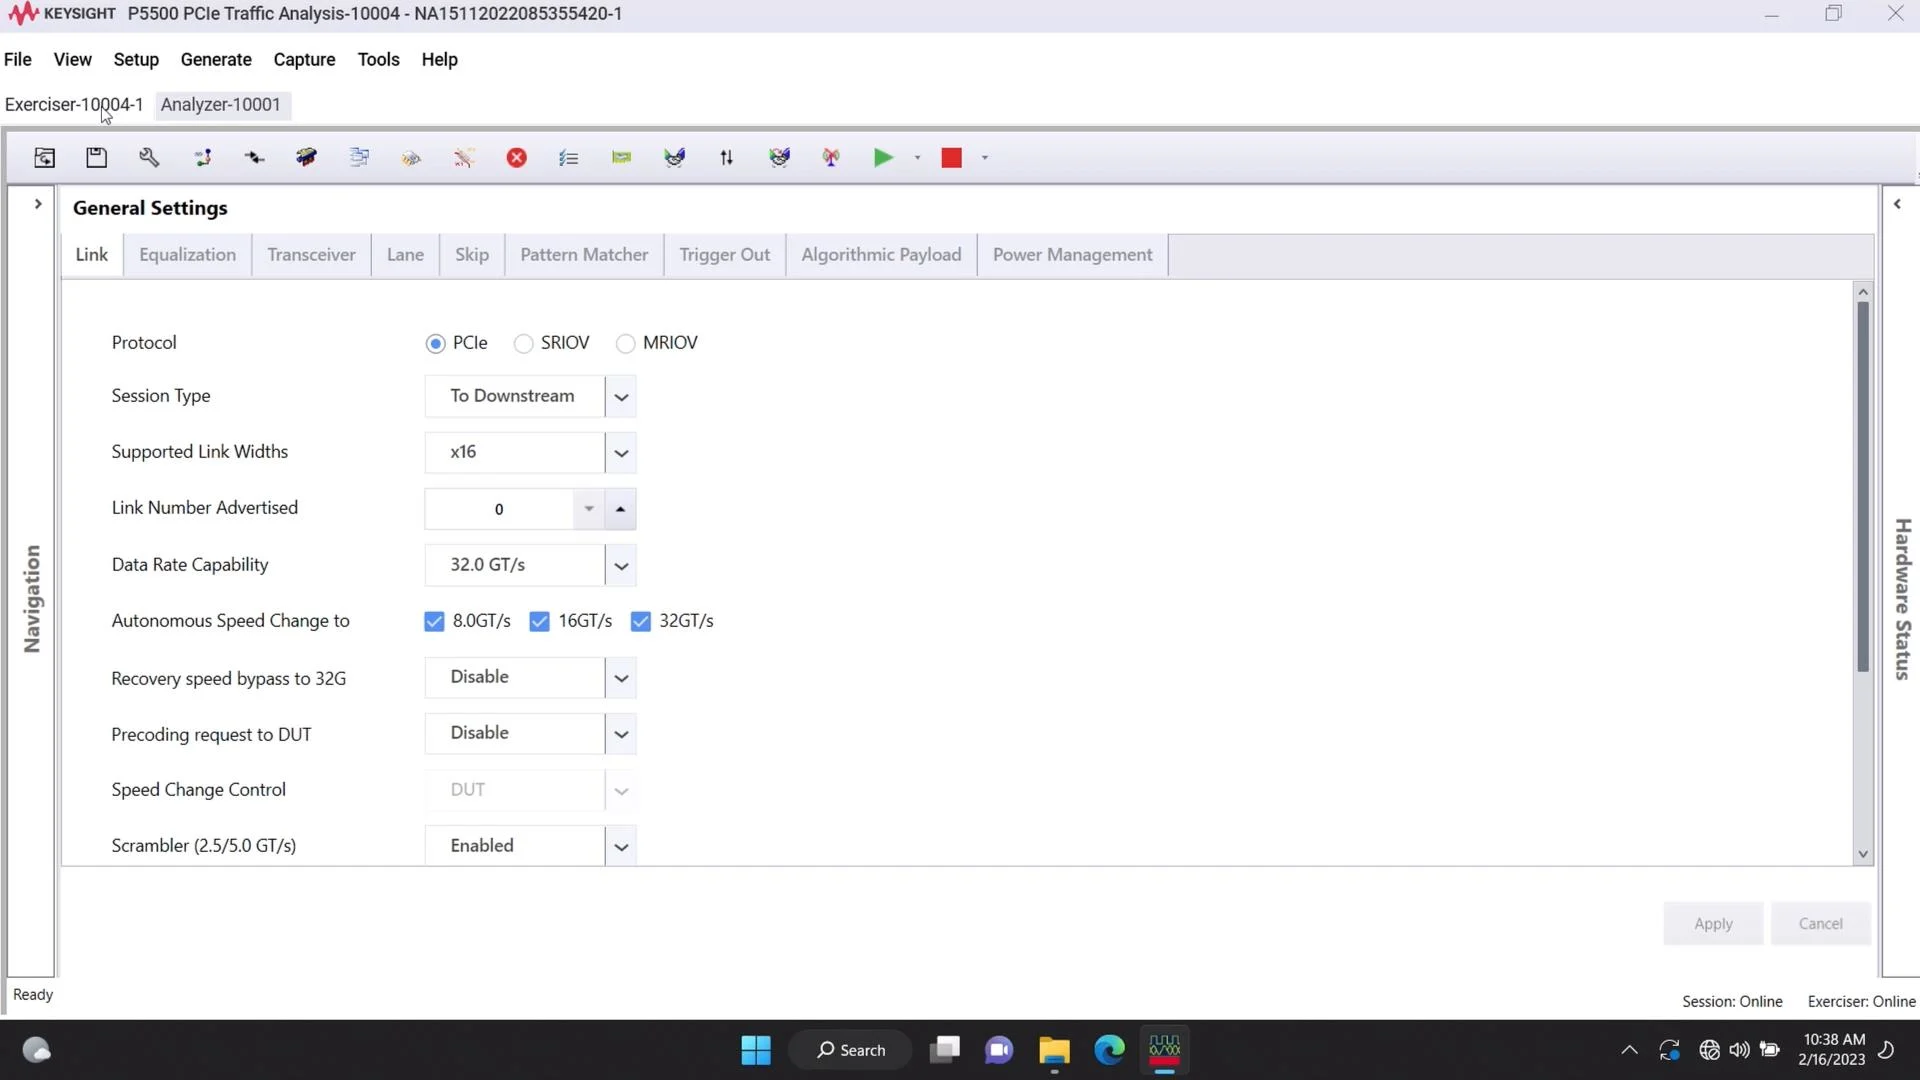
Task: Click the hardware chip toolbar icon
Action: click(306, 157)
